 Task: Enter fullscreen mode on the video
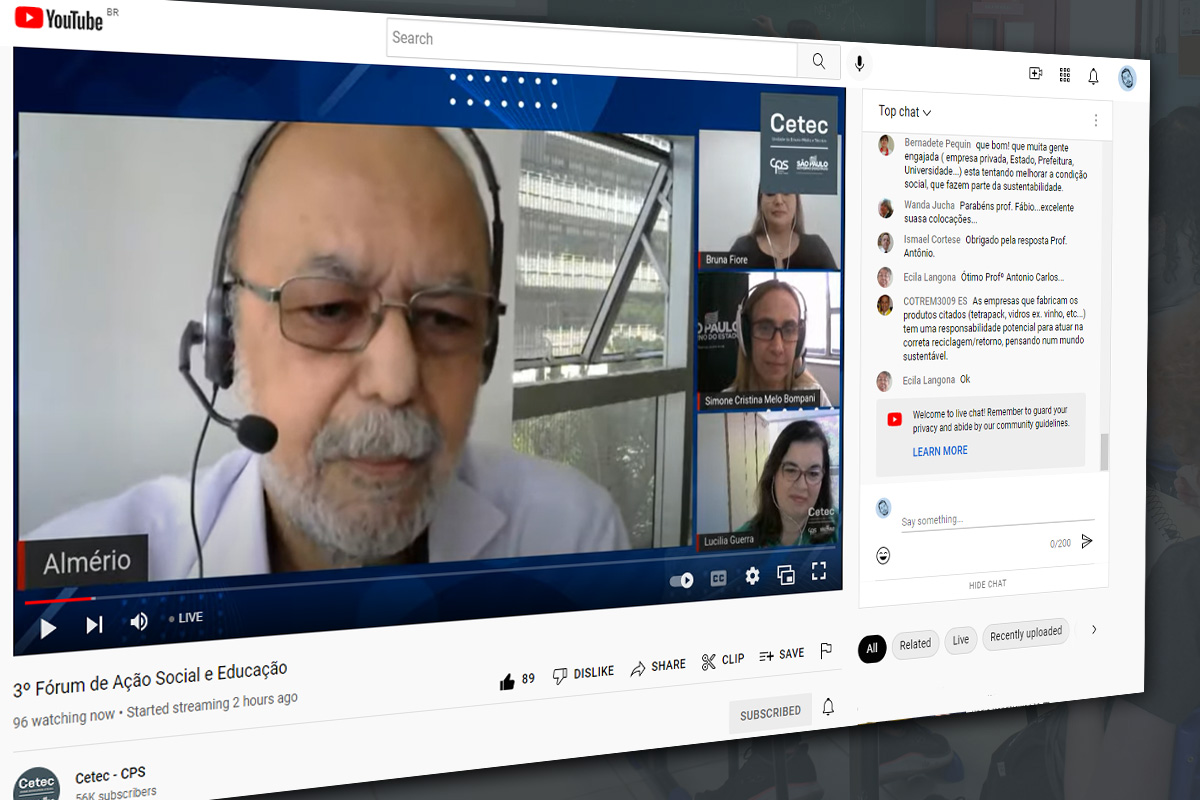pyautogui.click(x=819, y=571)
